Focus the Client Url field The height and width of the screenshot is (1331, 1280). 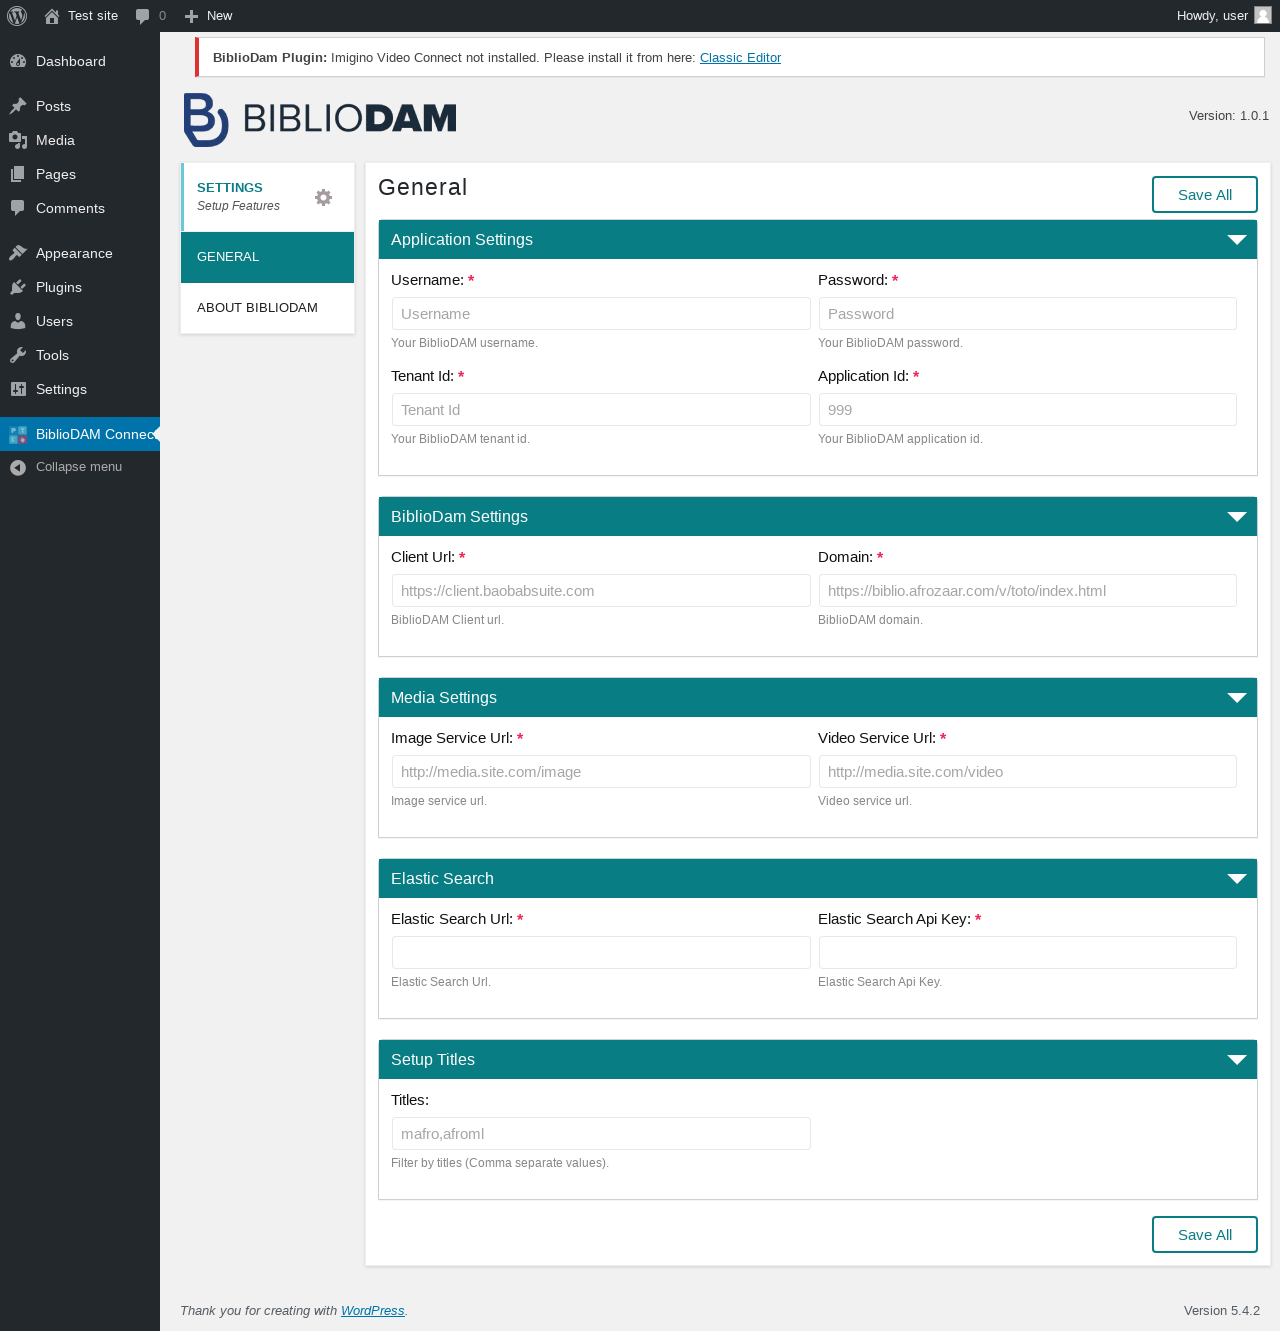coord(601,591)
